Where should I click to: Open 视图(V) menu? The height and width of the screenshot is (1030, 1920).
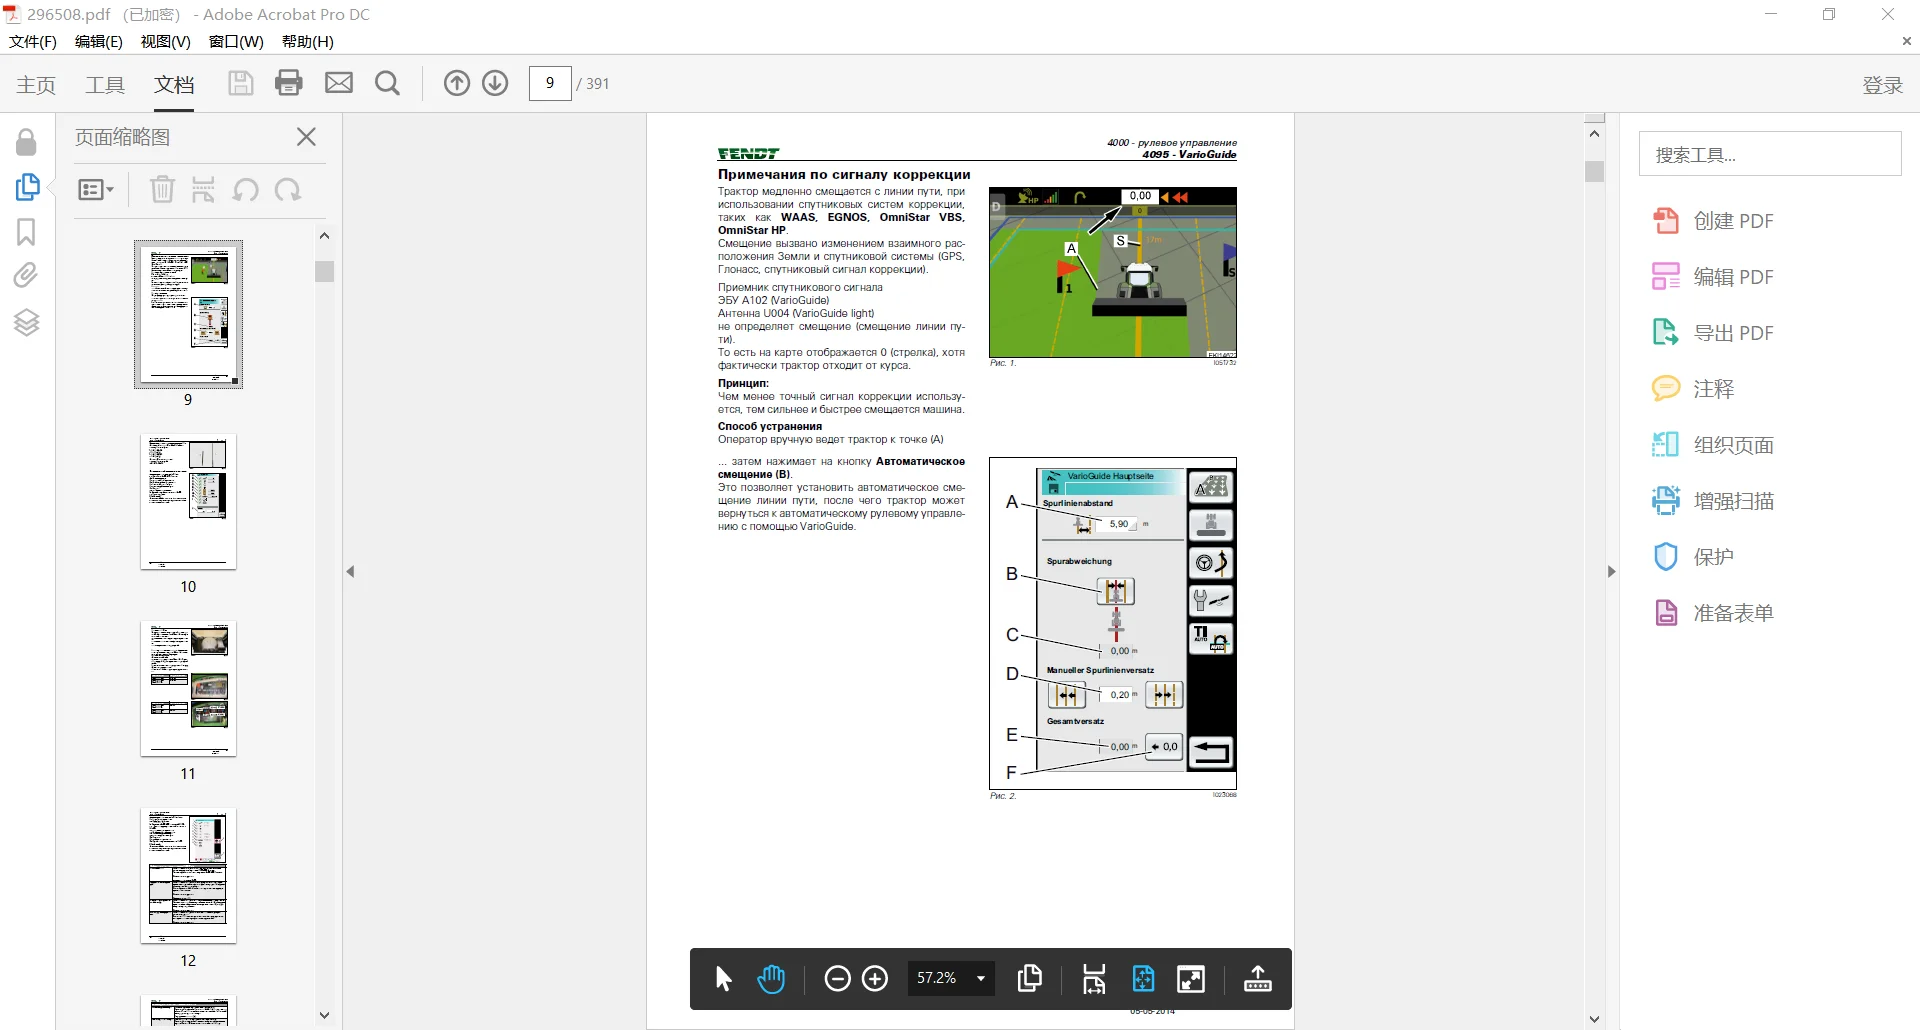pyautogui.click(x=166, y=42)
